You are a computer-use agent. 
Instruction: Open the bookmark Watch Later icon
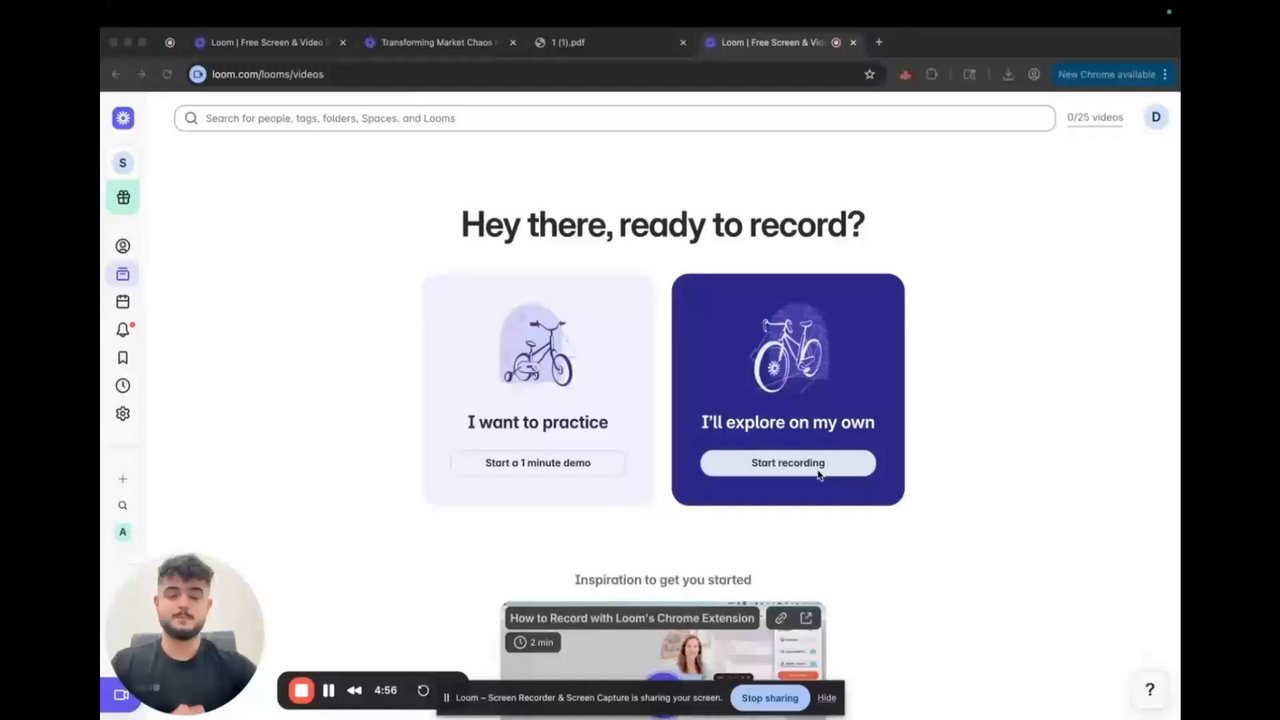[123, 358]
